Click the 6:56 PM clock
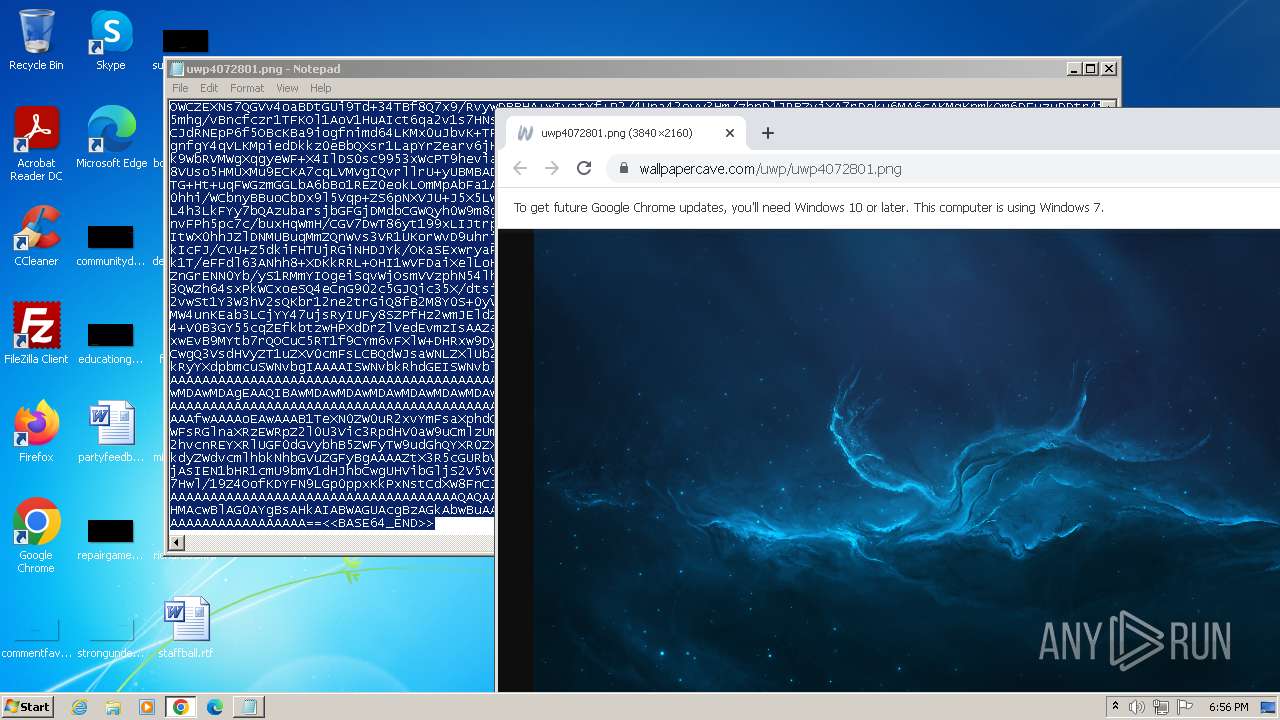 [x=1228, y=707]
